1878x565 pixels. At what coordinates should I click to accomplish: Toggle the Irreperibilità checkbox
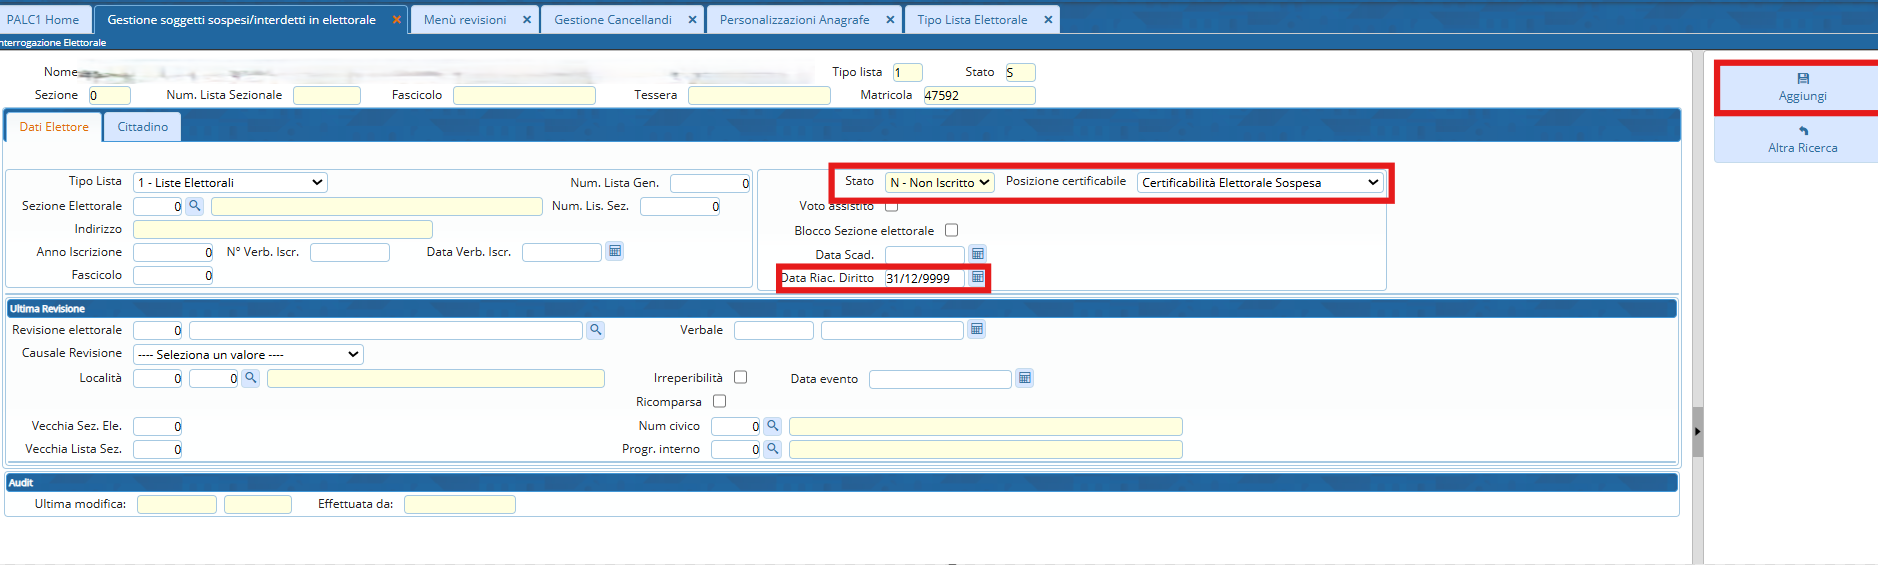point(740,377)
